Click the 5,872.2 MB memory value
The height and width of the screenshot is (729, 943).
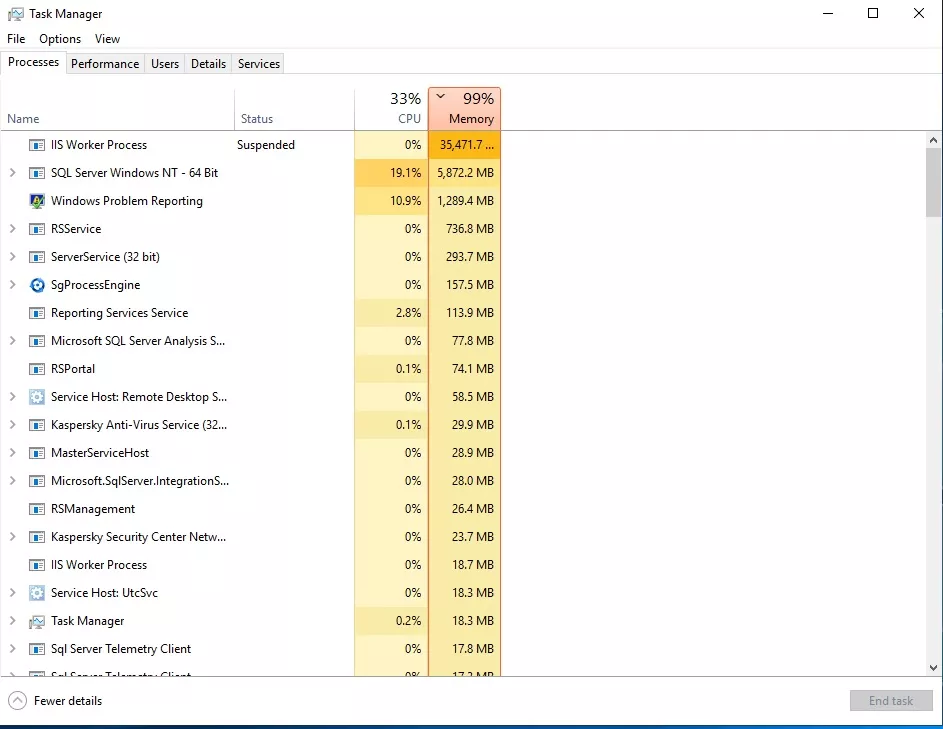click(x=465, y=173)
